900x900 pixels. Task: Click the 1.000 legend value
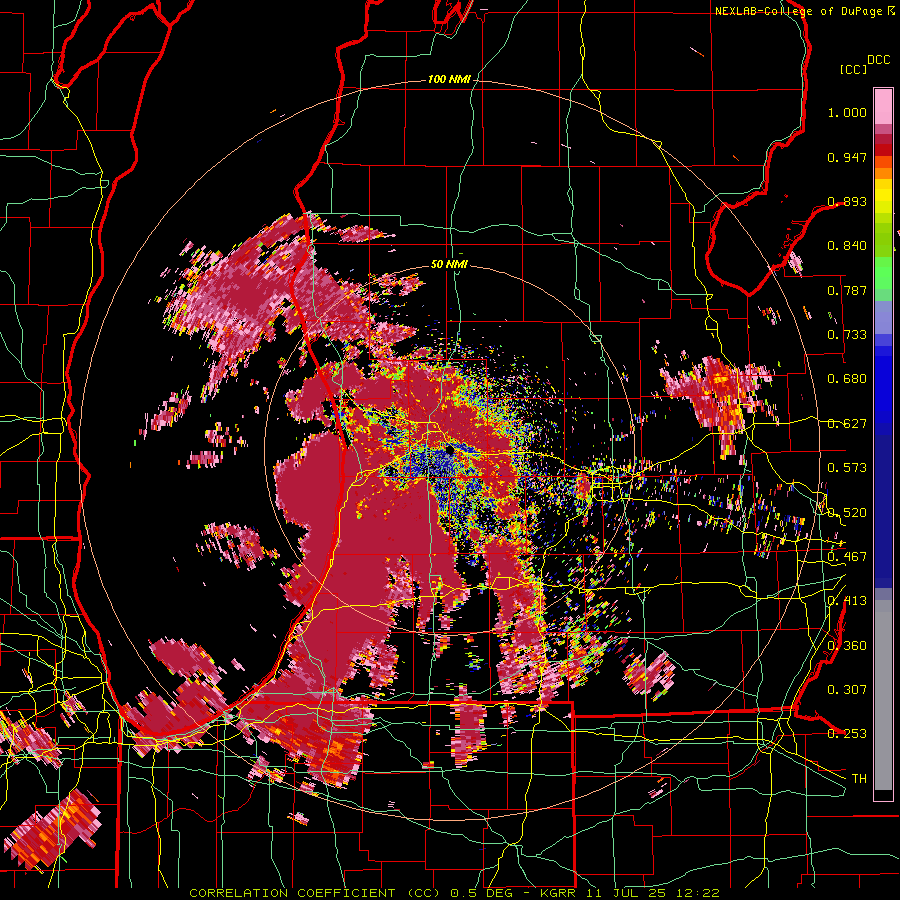[x=847, y=112]
